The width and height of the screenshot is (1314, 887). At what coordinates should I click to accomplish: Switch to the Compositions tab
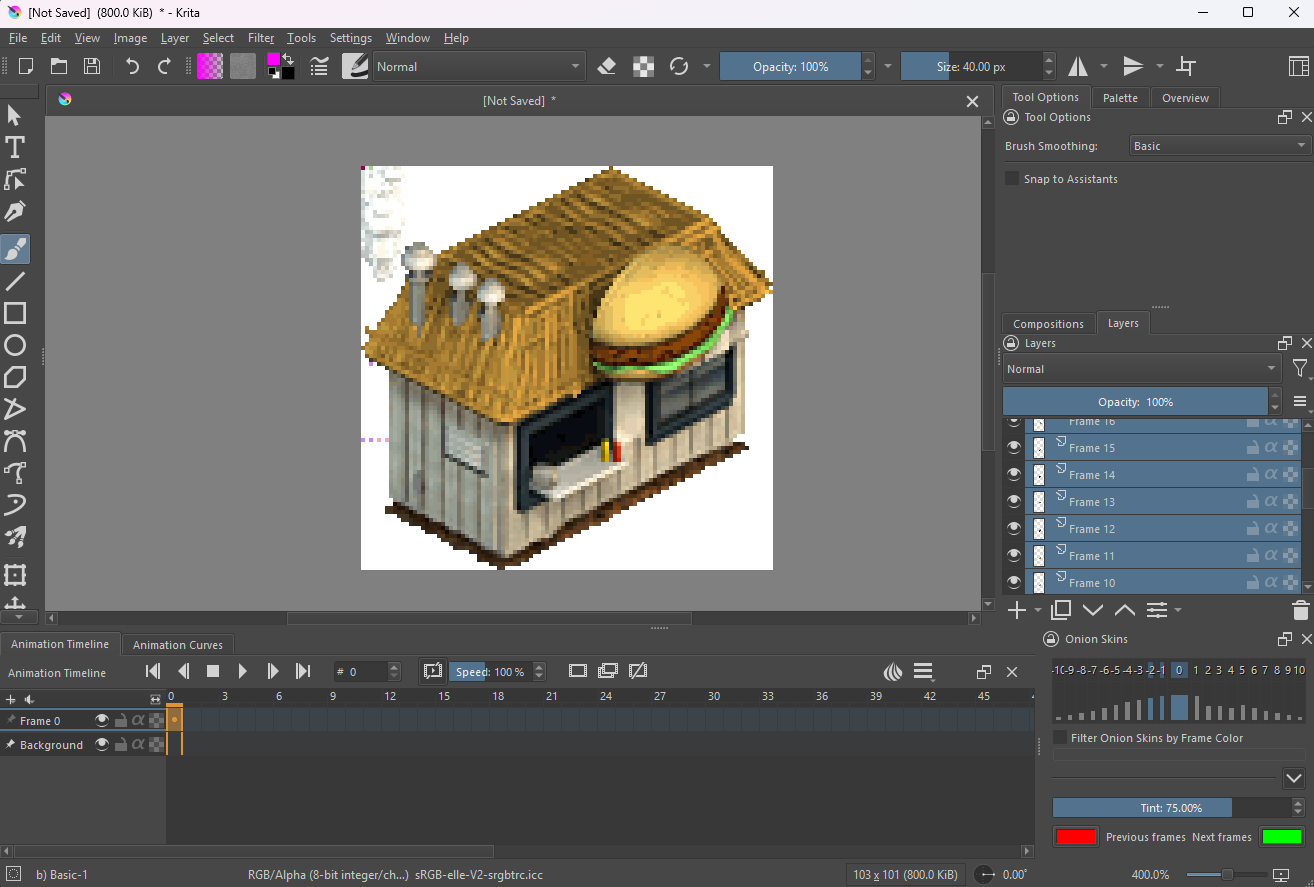point(1048,324)
